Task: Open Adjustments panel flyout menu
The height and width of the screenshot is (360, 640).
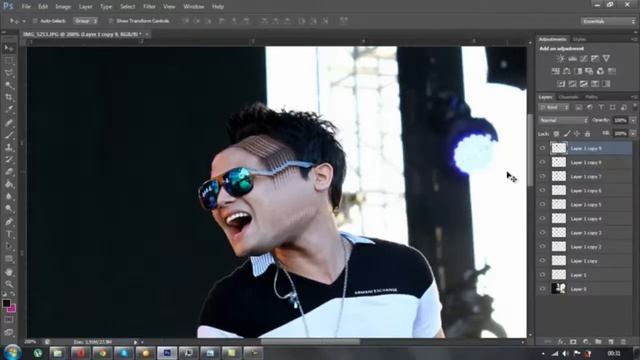Action: click(x=634, y=40)
